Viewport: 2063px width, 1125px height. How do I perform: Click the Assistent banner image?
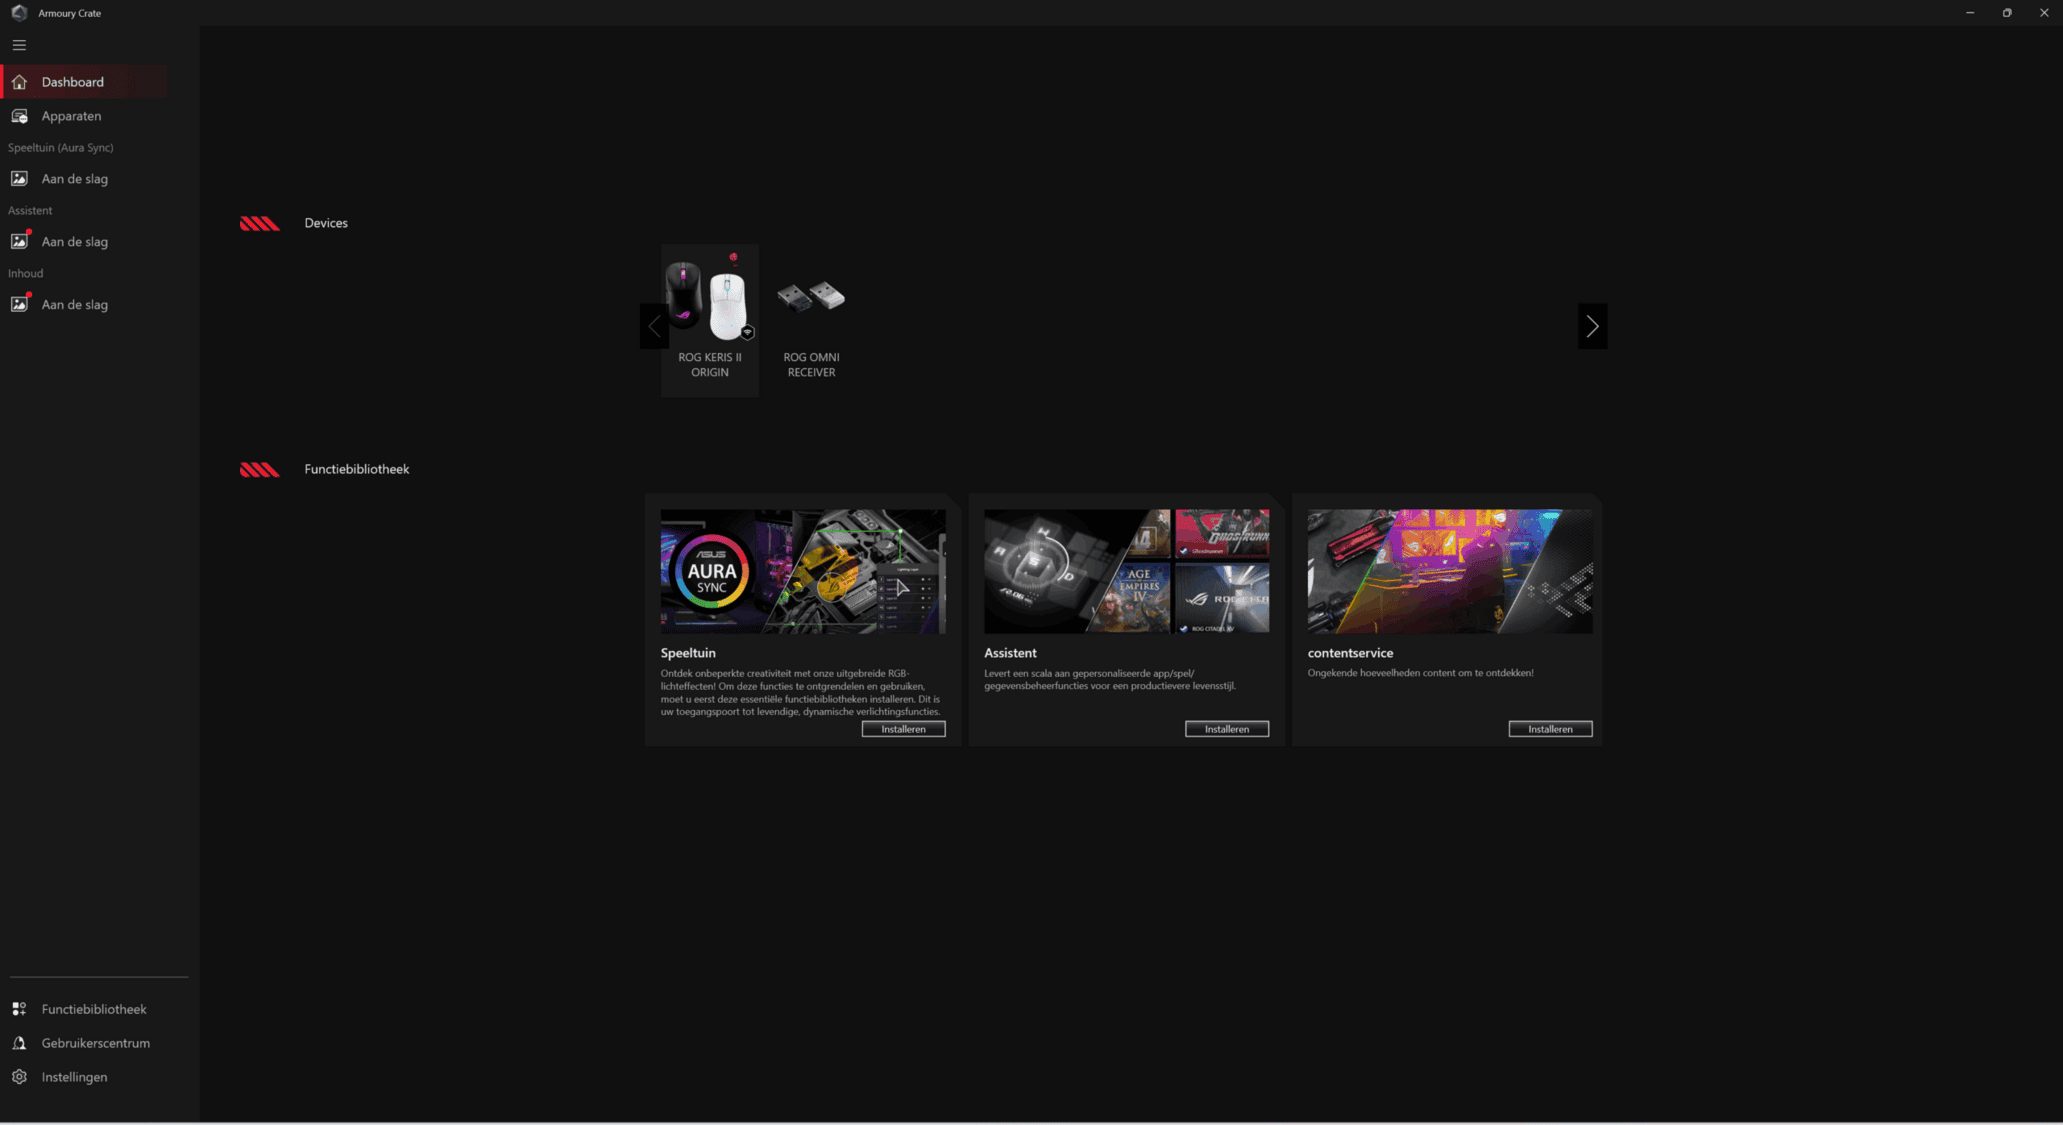(x=1126, y=571)
